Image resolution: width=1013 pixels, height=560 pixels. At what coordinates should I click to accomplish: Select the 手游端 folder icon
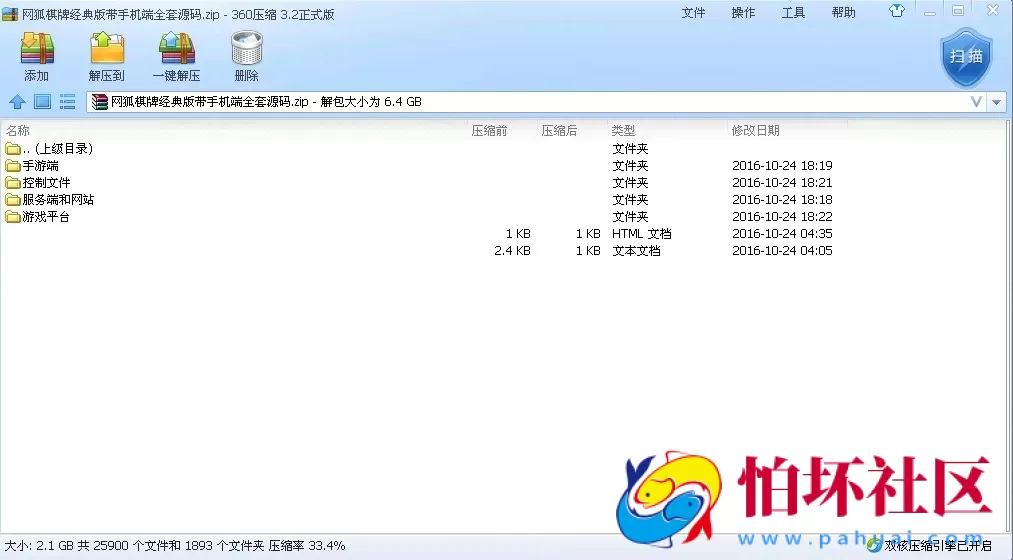(13, 166)
